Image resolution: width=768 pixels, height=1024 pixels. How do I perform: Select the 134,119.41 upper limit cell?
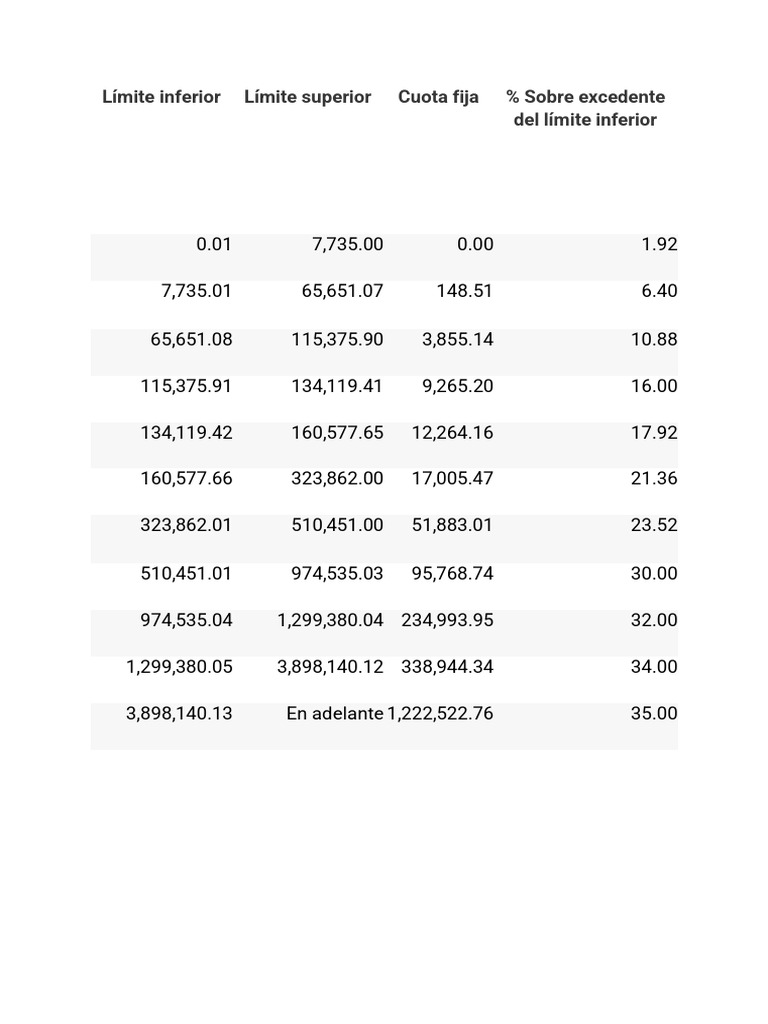(337, 386)
